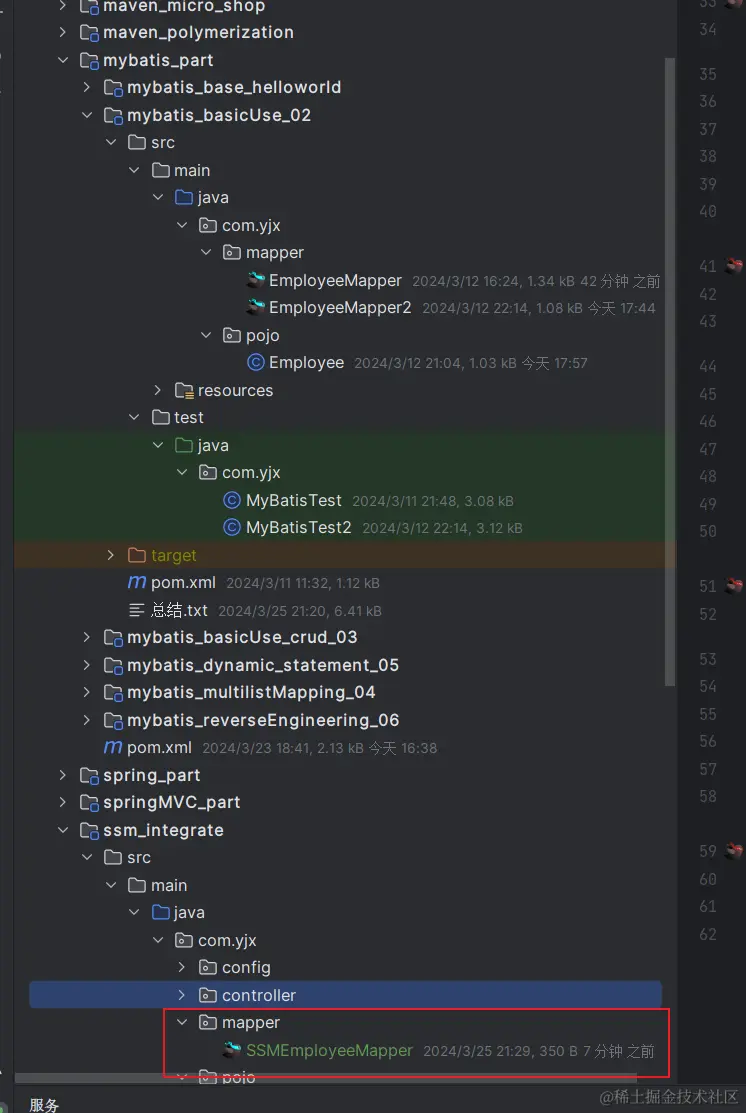Select the test folder under mybatis_basicUse_02

[188, 418]
